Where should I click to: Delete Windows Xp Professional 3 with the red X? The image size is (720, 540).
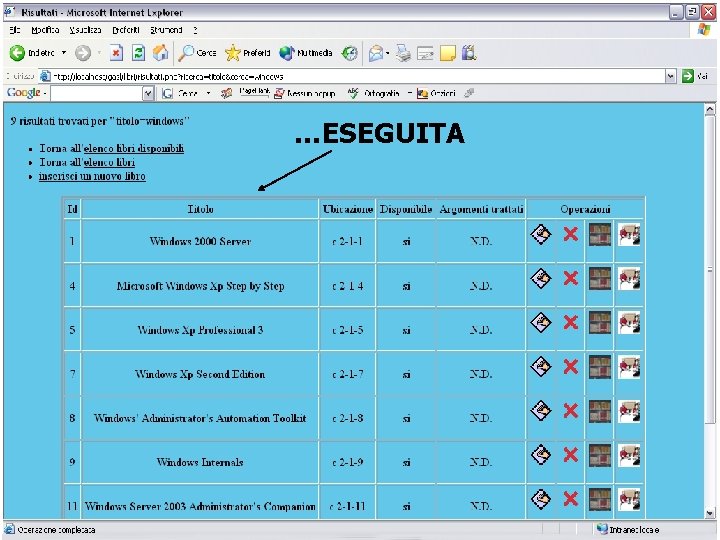570,322
